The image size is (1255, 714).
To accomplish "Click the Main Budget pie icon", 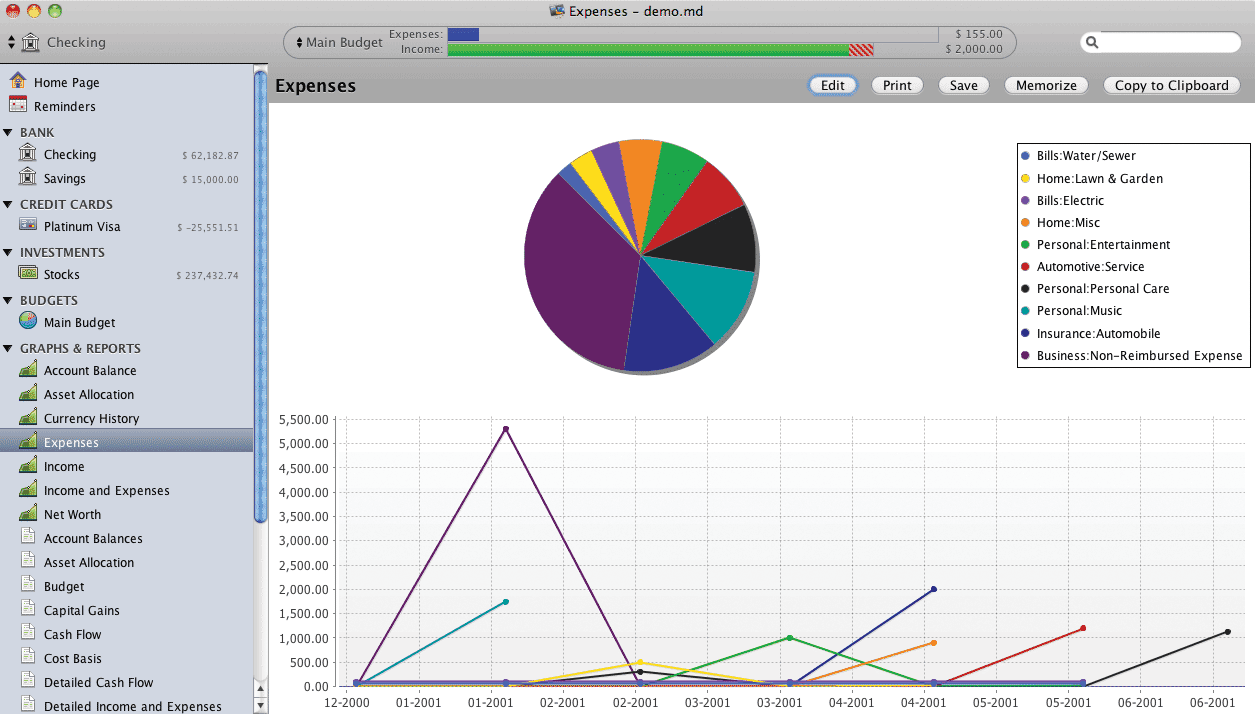I will [28, 322].
